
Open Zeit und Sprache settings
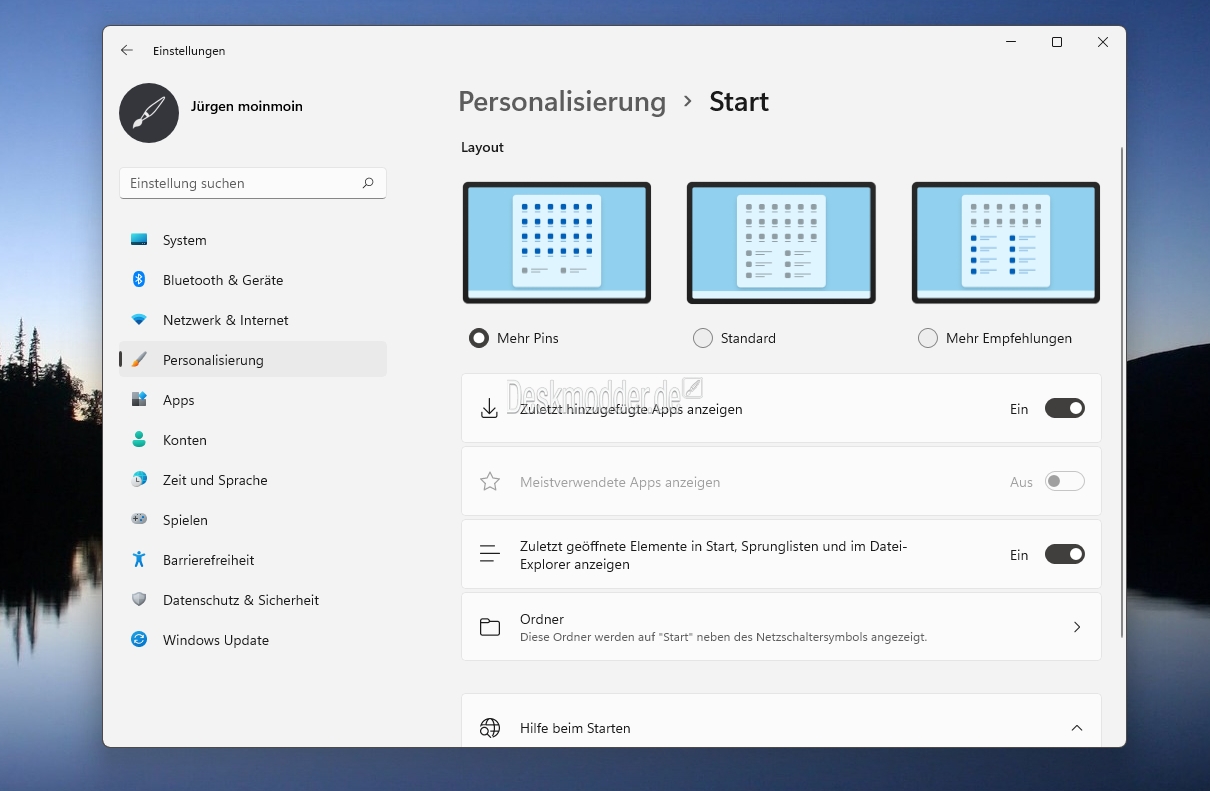[x=253, y=480]
